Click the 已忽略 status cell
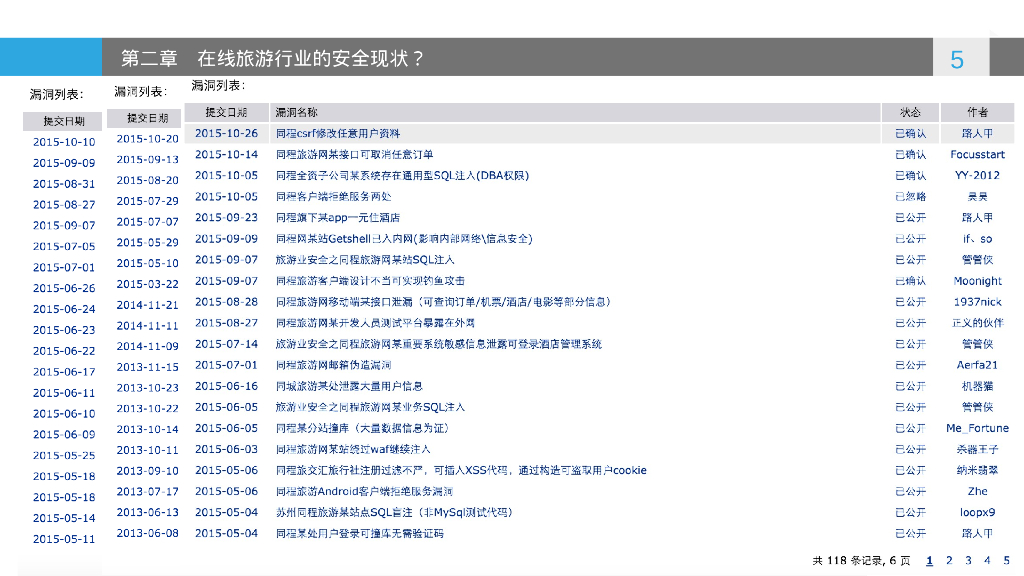This screenshot has width=1024, height=576. tap(910, 197)
